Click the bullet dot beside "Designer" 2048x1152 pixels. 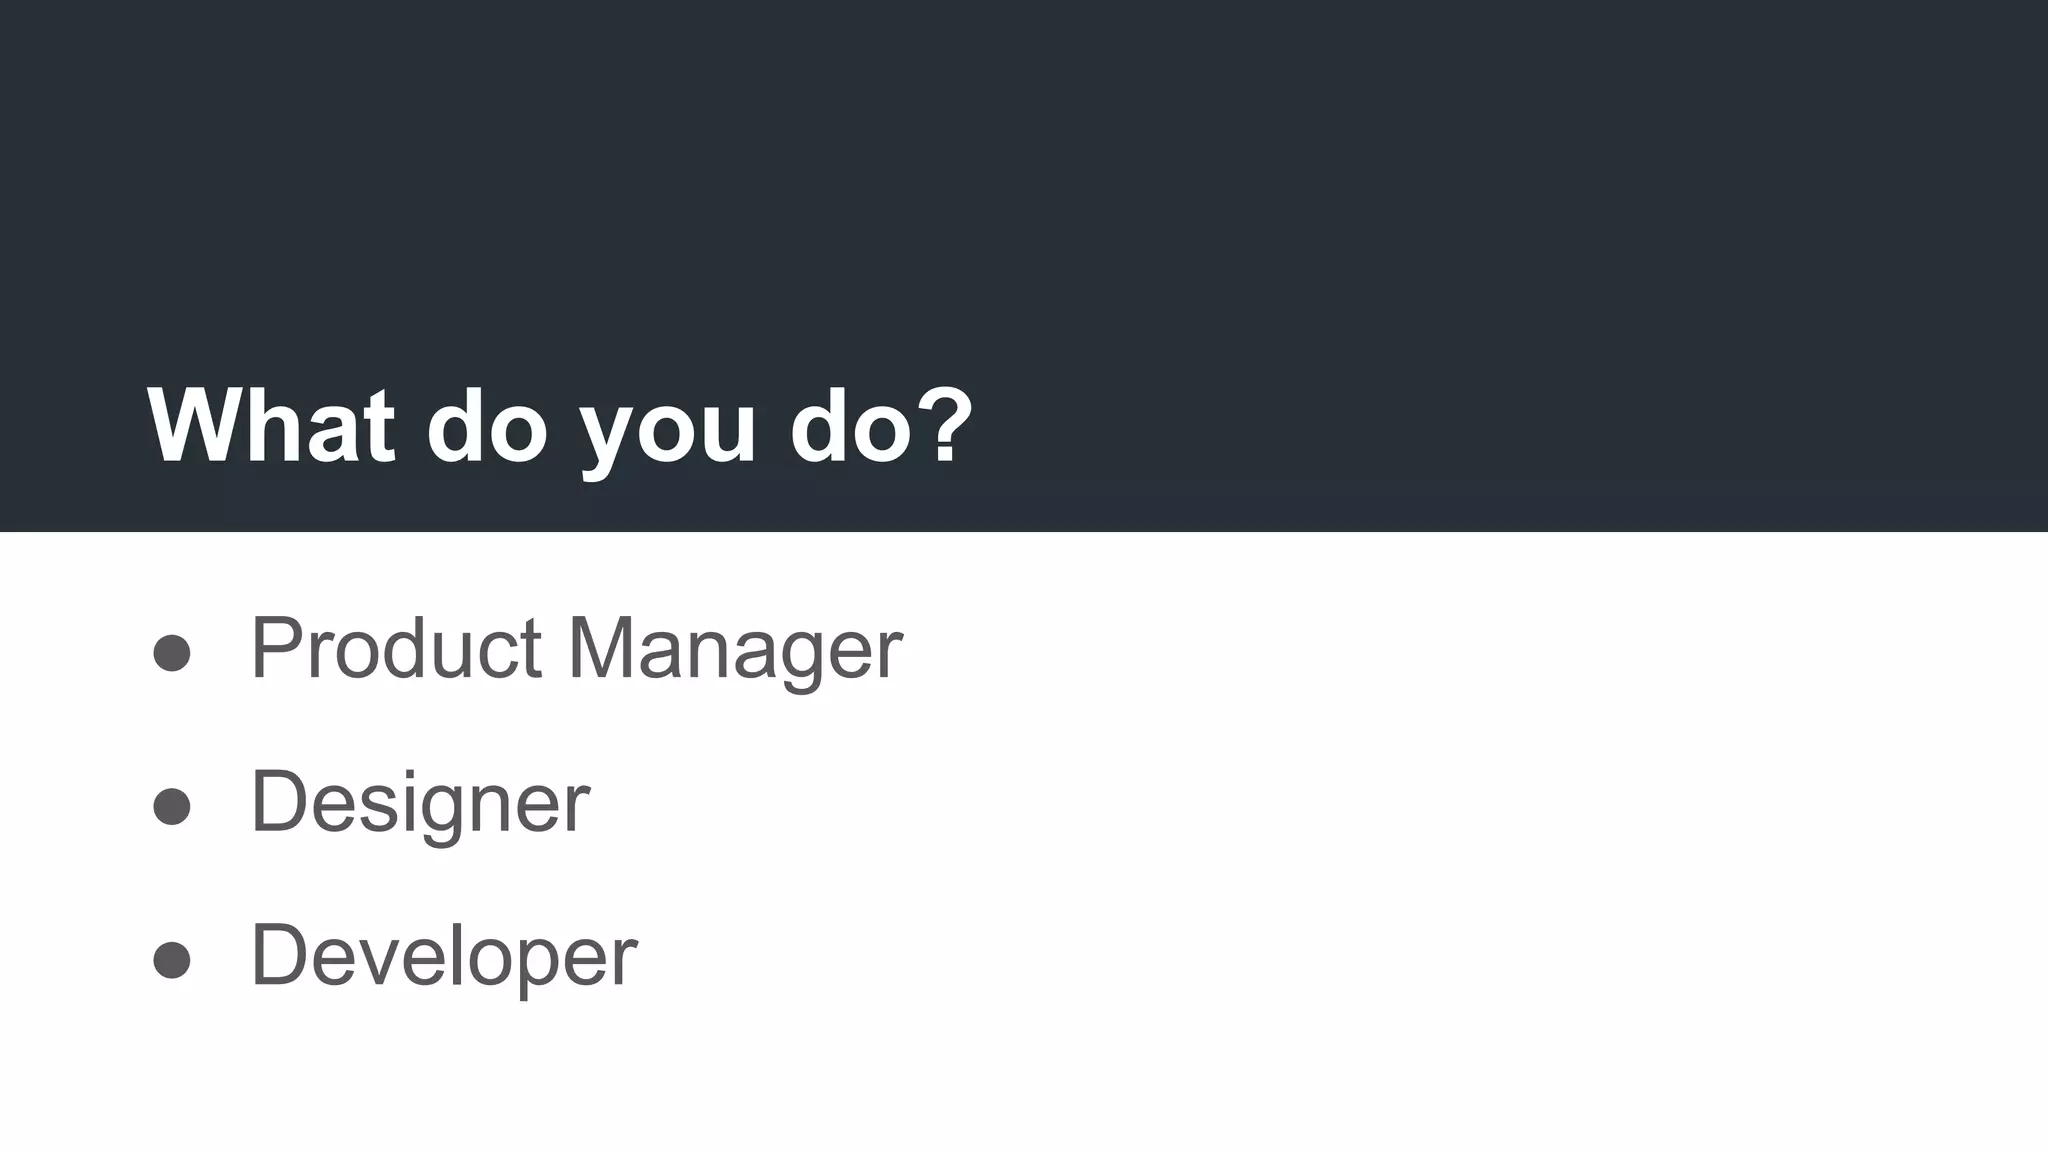[x=172, y=806]
